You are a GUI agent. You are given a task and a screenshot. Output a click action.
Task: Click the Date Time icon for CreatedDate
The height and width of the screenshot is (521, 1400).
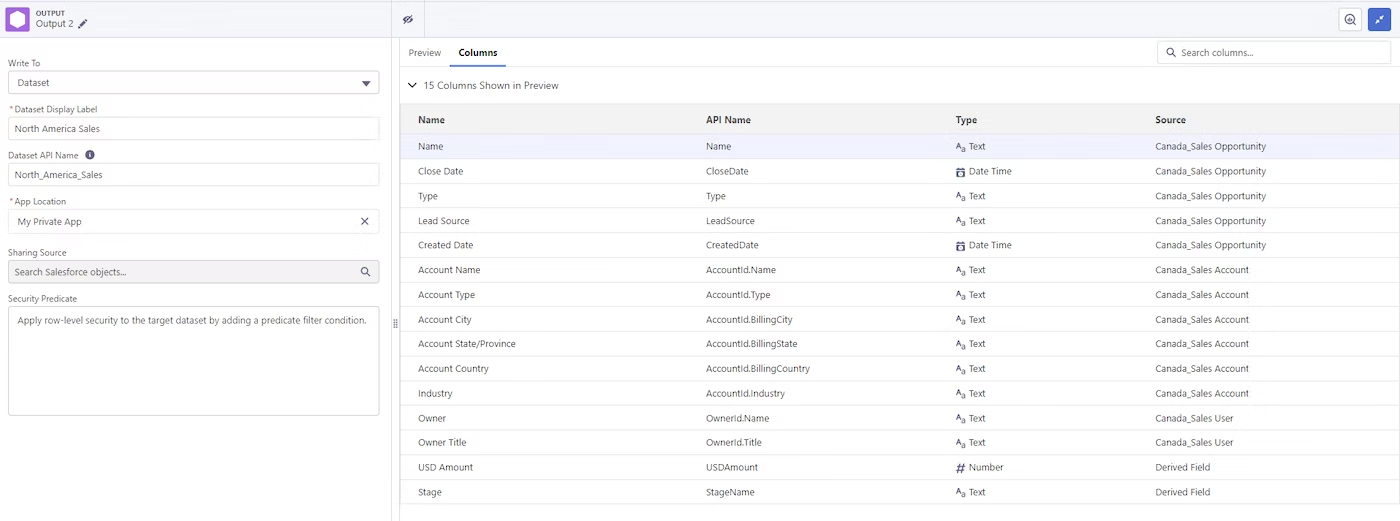tap(960, 246)
